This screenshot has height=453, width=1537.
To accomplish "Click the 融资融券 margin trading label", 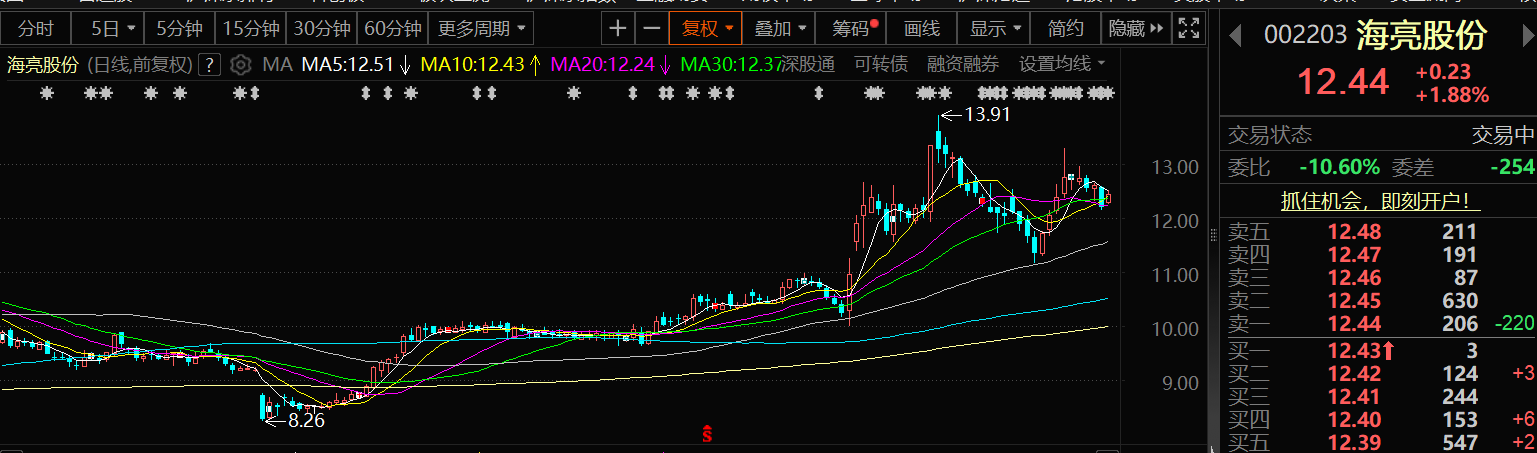I will 963,65.
